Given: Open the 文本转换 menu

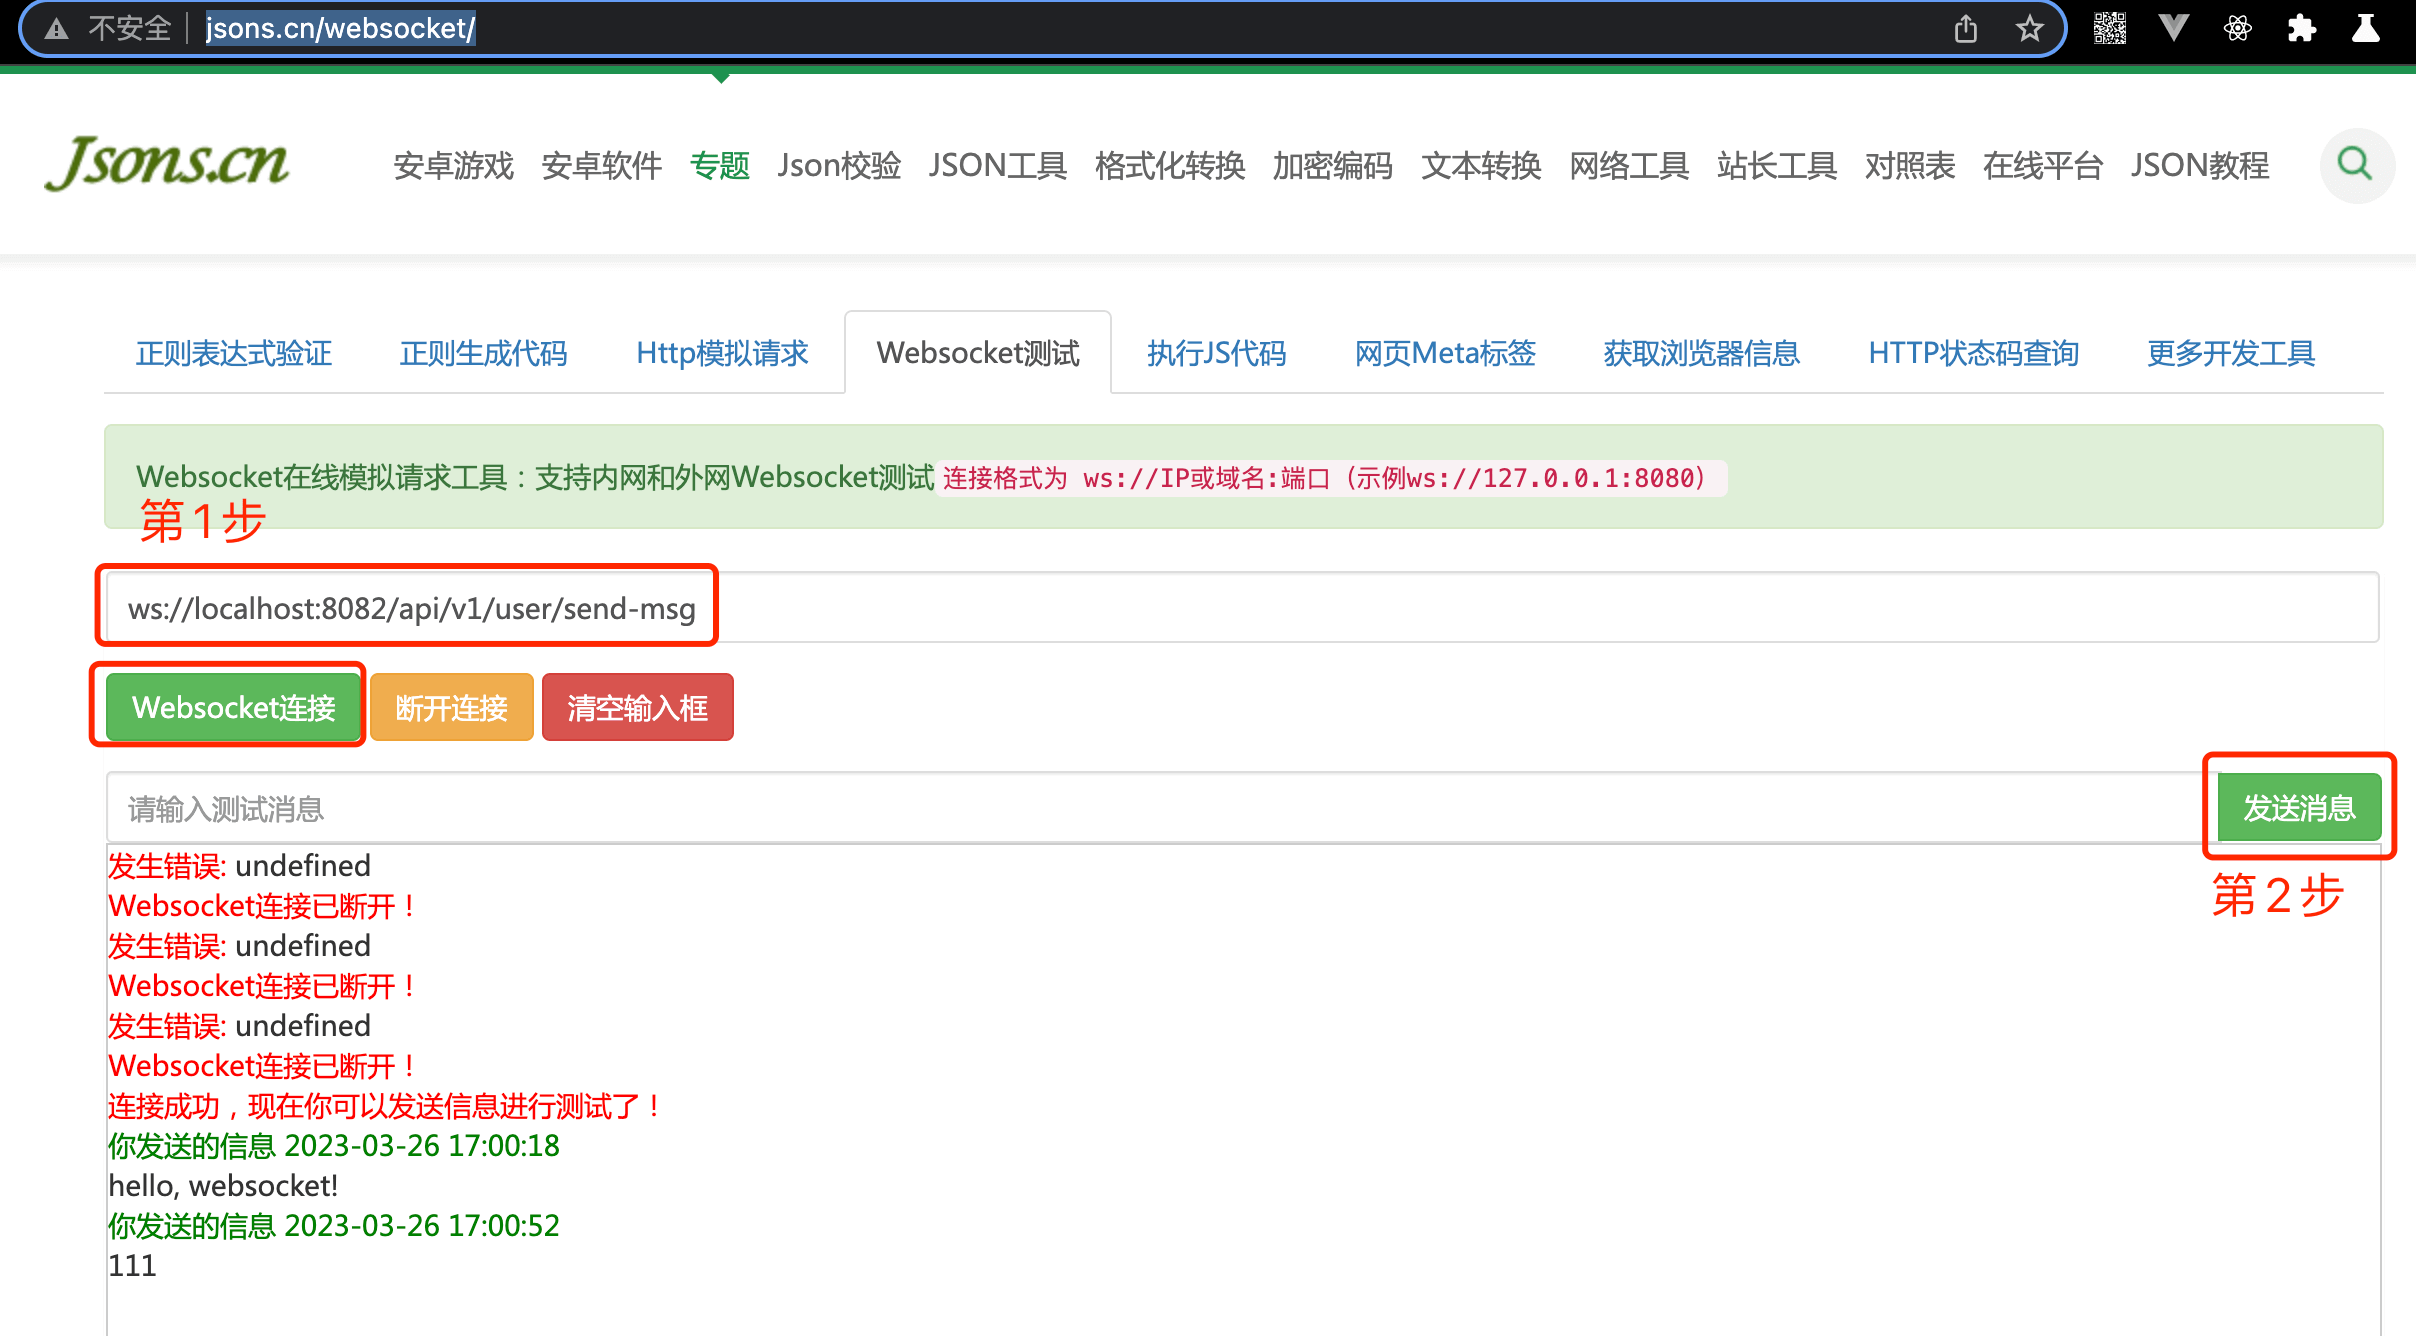Looking at the screenshot, I should [x=1481, y=166].
